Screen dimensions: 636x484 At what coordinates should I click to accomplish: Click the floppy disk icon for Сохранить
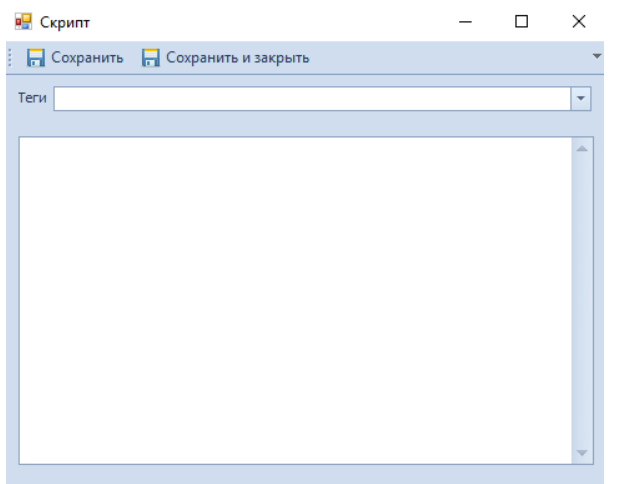click(x=36, y=58)
